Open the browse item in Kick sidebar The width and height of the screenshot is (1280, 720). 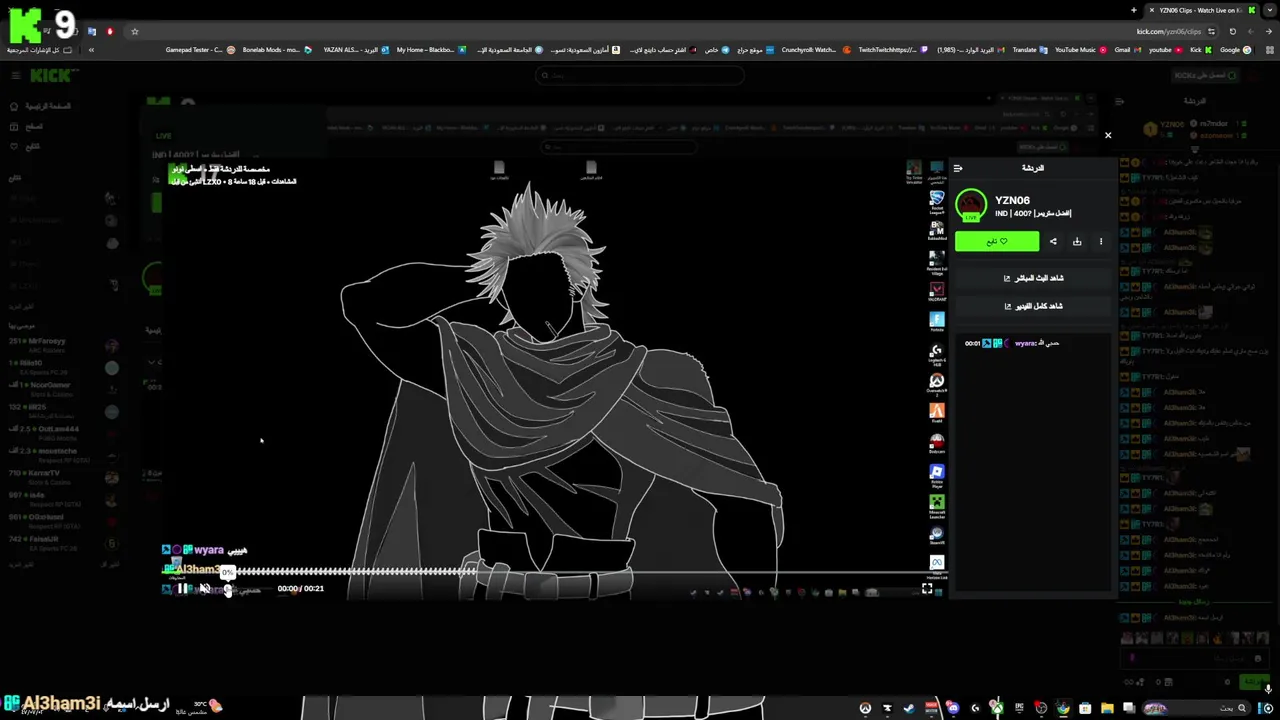pos(25,126)
